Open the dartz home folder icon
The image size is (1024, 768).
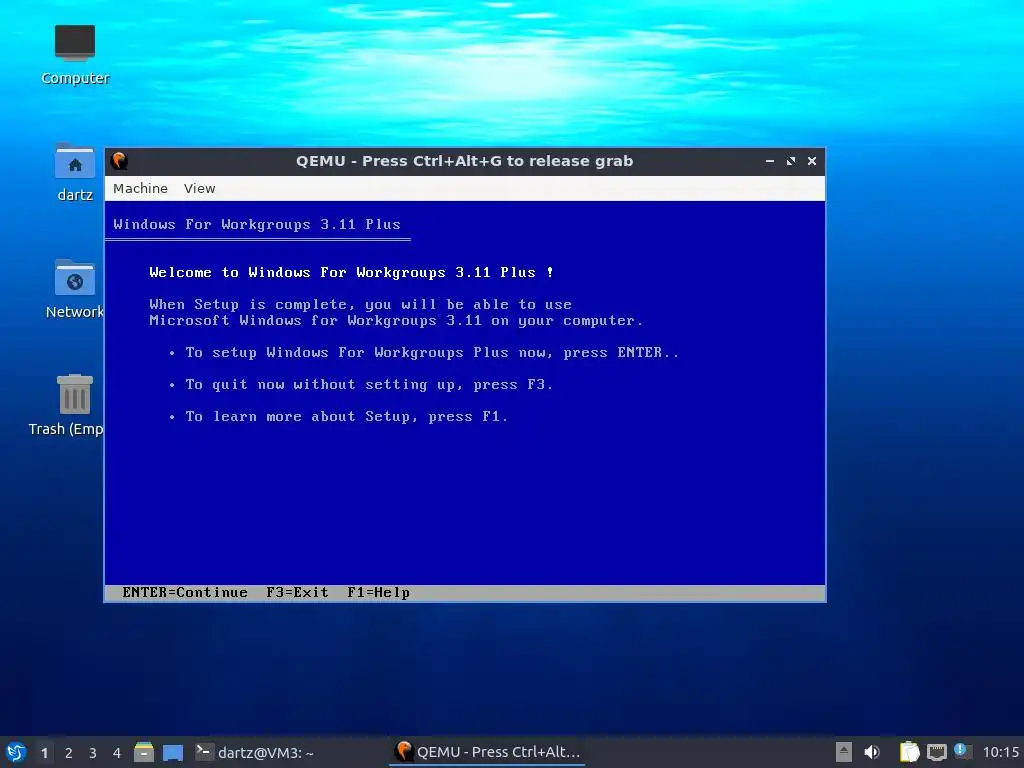click(74, 172)
